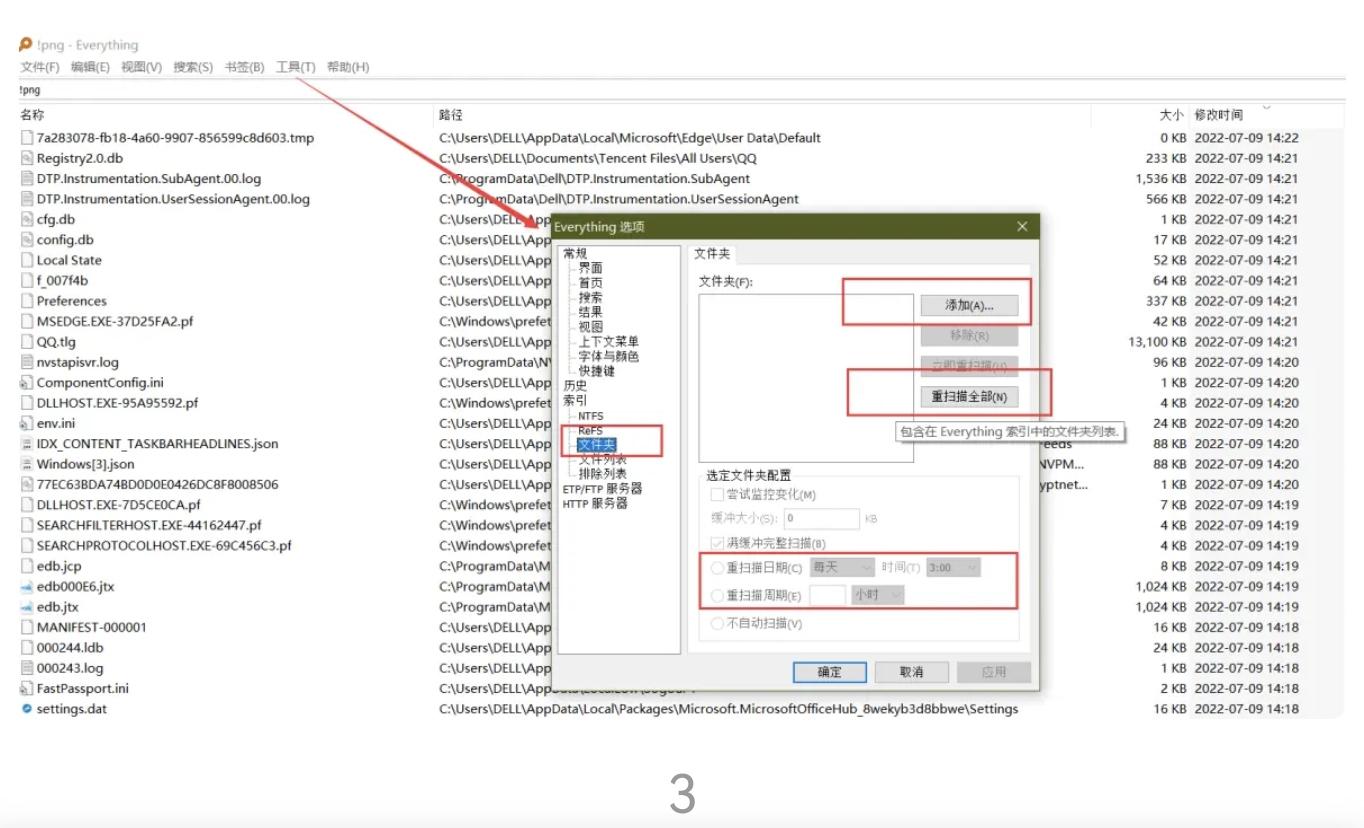Click the DLLHOST.EXE-95A95592.pf file icon
The height and width of the screenshot is (828, 1364).
(x=27, y=403)
